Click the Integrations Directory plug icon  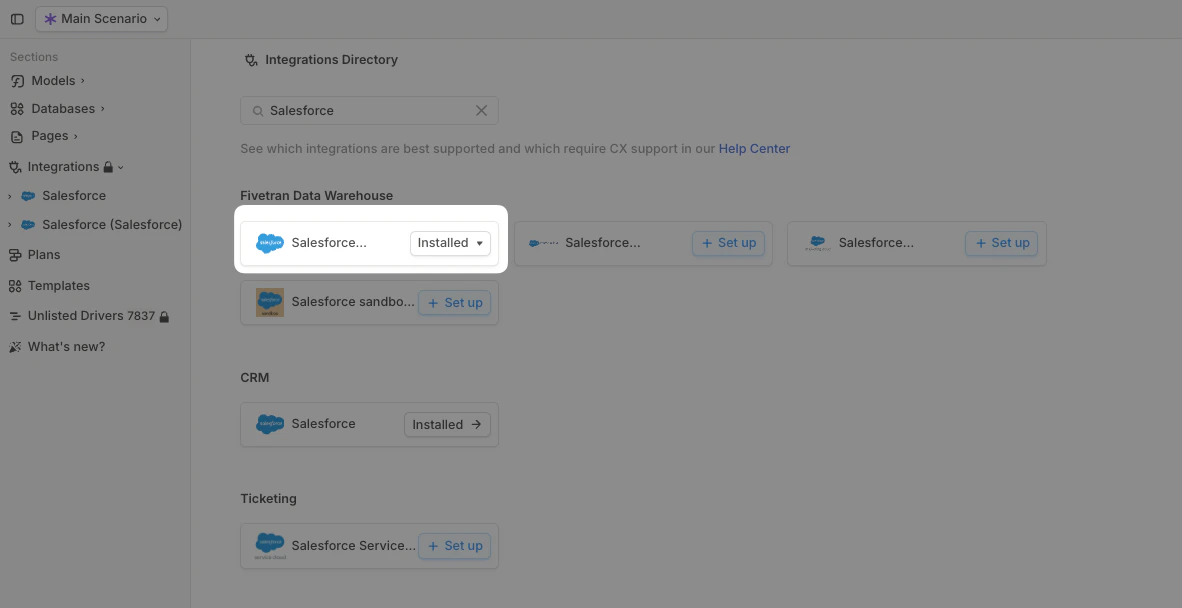[x=252, y=60]
